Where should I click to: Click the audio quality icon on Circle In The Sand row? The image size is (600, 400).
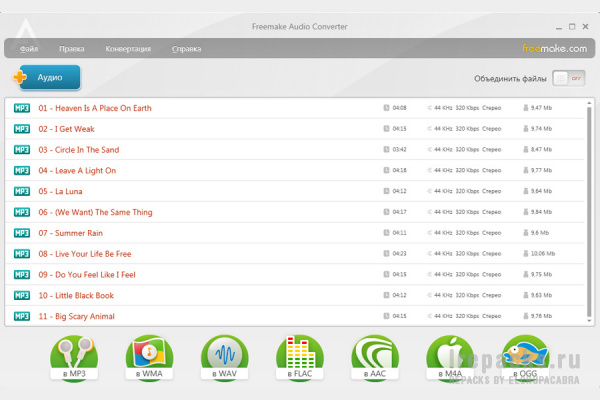(429, 150)
